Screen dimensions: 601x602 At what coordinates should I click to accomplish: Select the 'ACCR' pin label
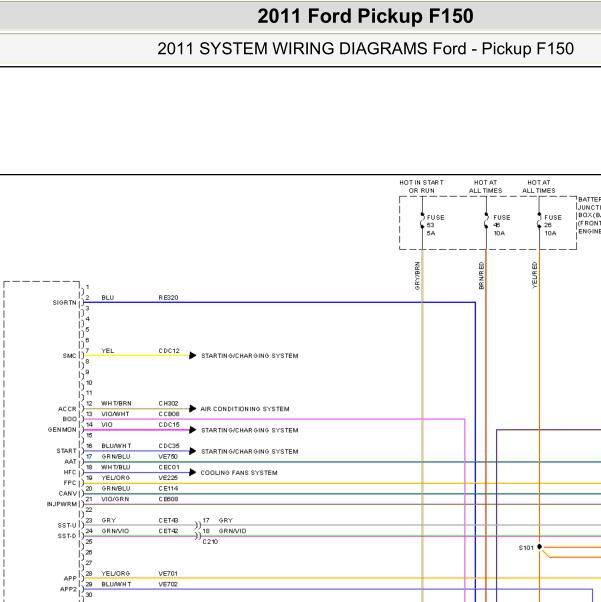tap(67, 409)
